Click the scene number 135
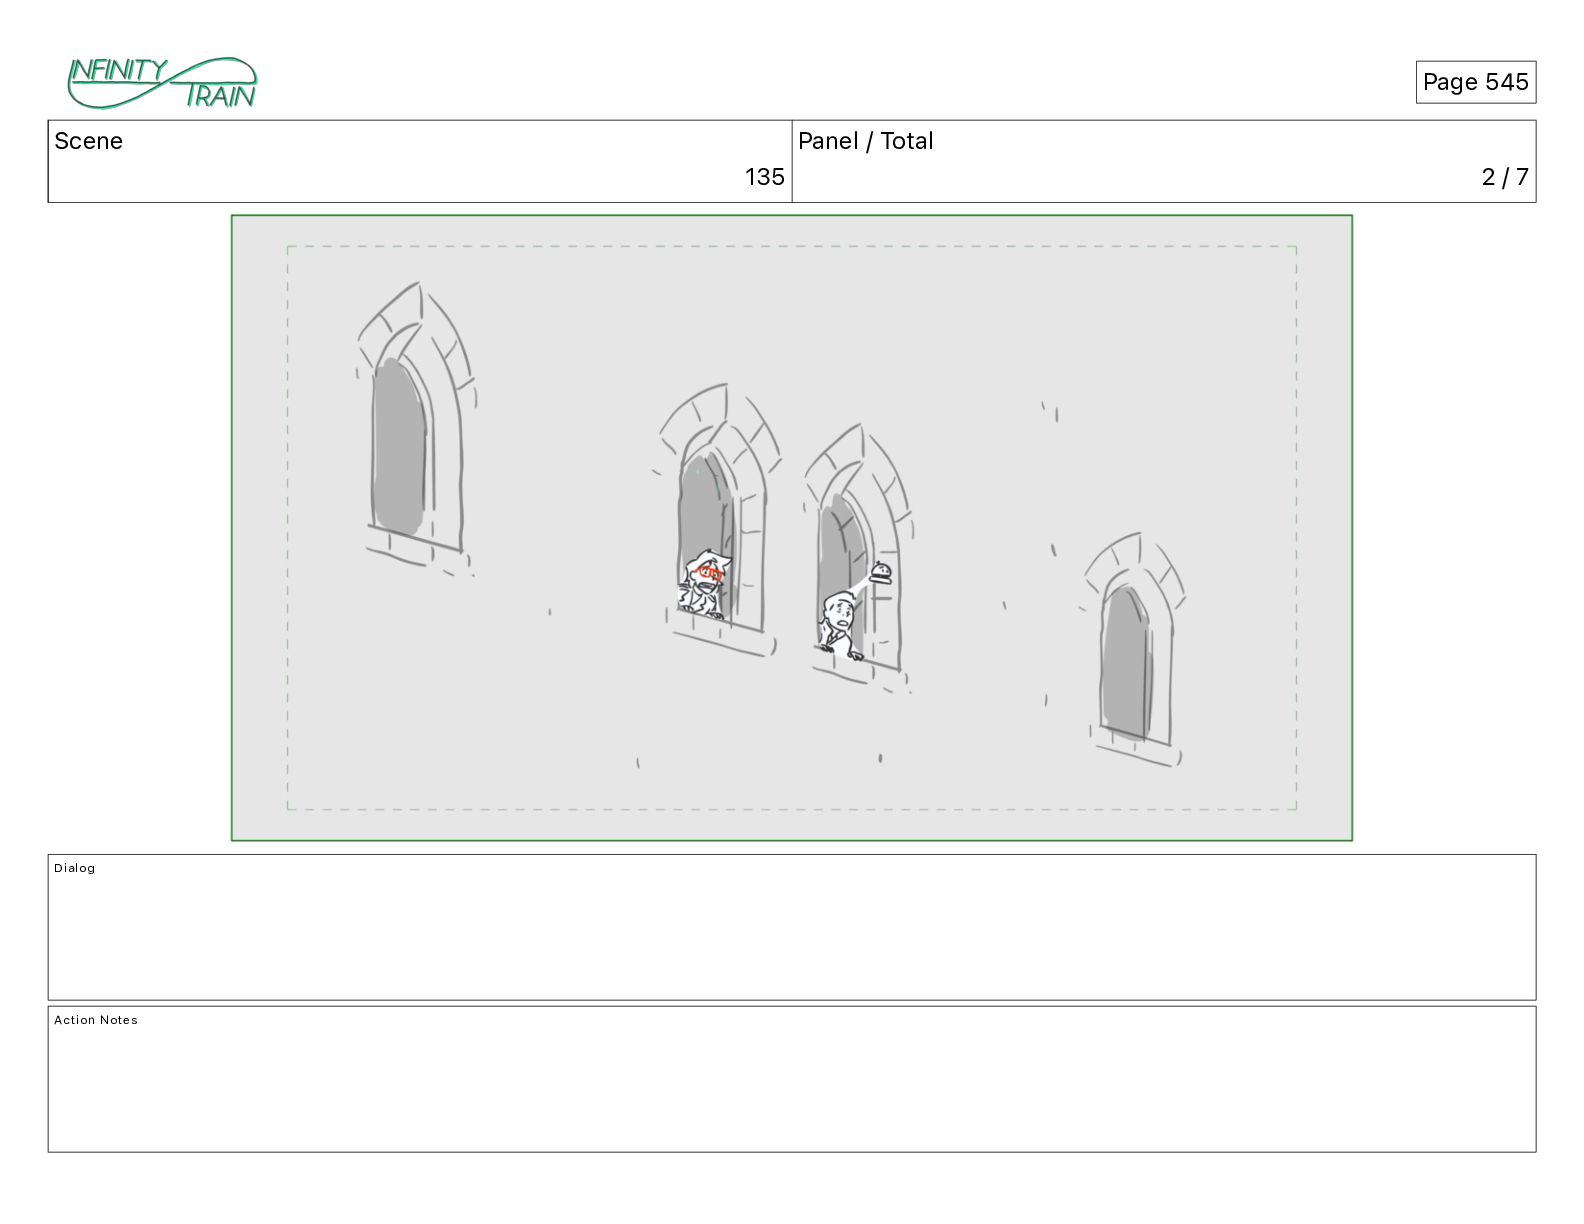The width and height of the screenshot is (1584, 1224). tap(764, 177)
